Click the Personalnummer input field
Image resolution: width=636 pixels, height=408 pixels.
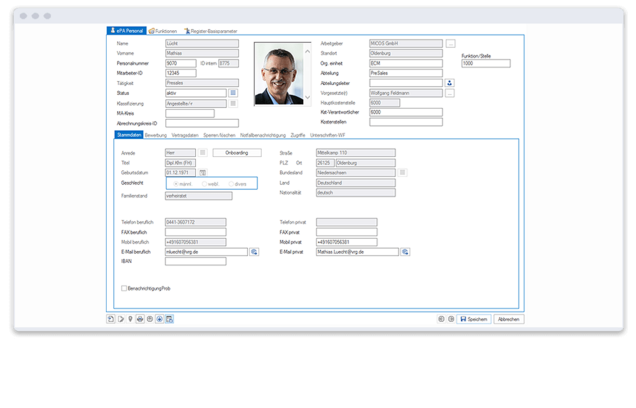(x=180, y=63)
